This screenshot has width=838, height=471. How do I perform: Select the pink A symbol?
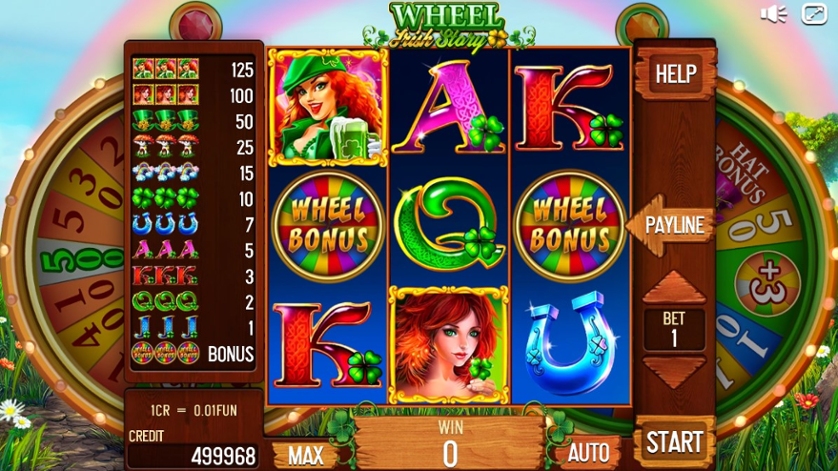point(448,106)
